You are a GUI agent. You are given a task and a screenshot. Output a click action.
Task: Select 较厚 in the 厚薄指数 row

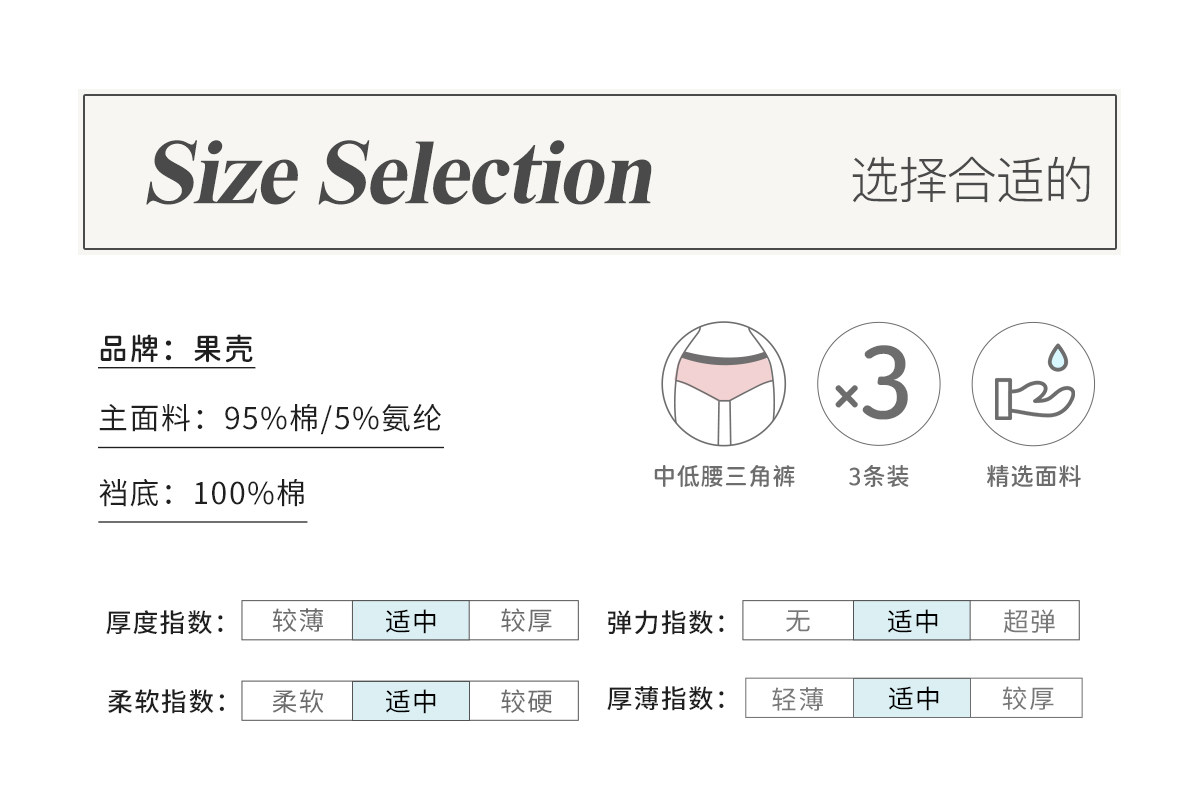pos(1027,698)
